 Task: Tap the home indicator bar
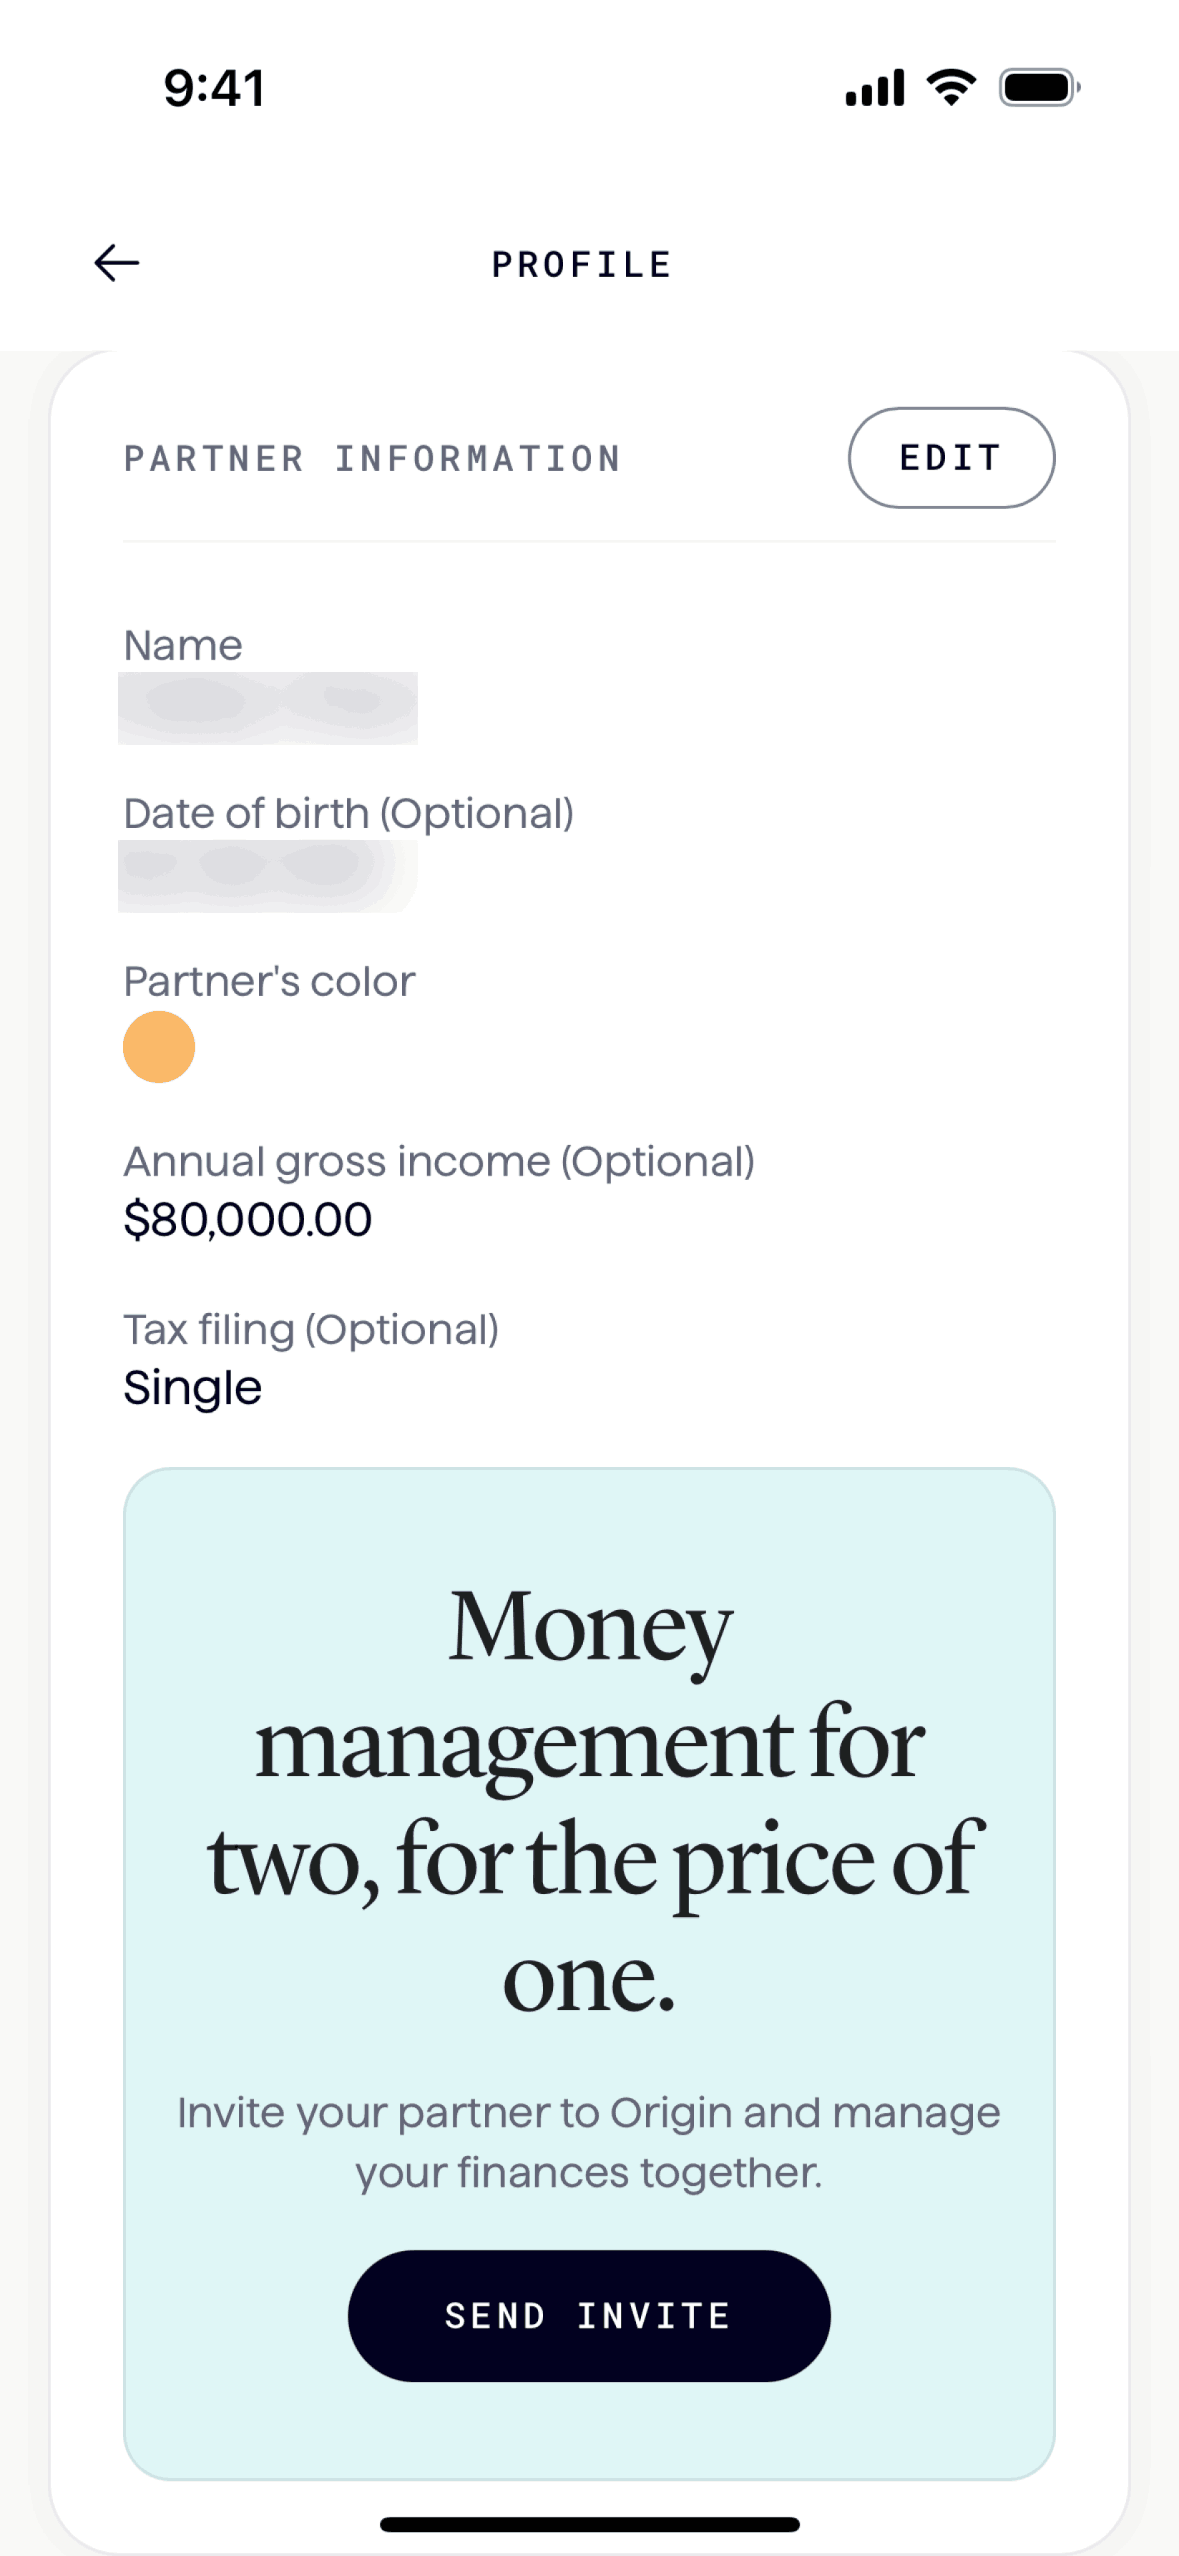(589, 2525)
